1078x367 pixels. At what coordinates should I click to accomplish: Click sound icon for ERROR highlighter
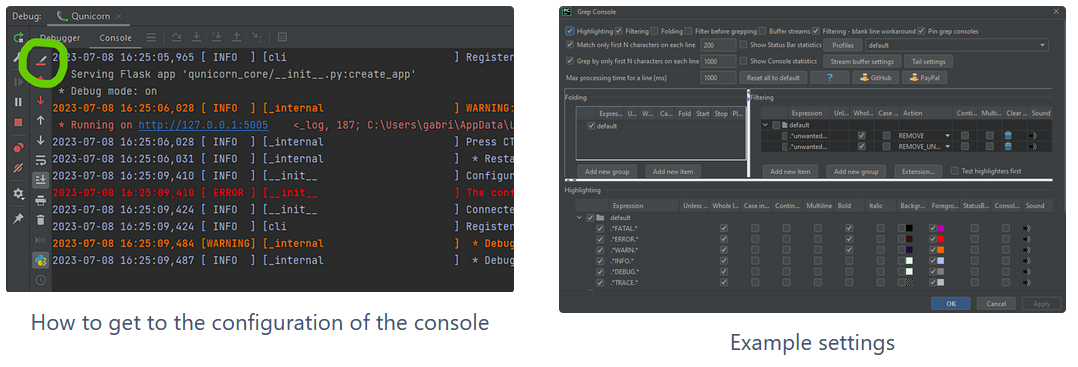pos(1027,239)
